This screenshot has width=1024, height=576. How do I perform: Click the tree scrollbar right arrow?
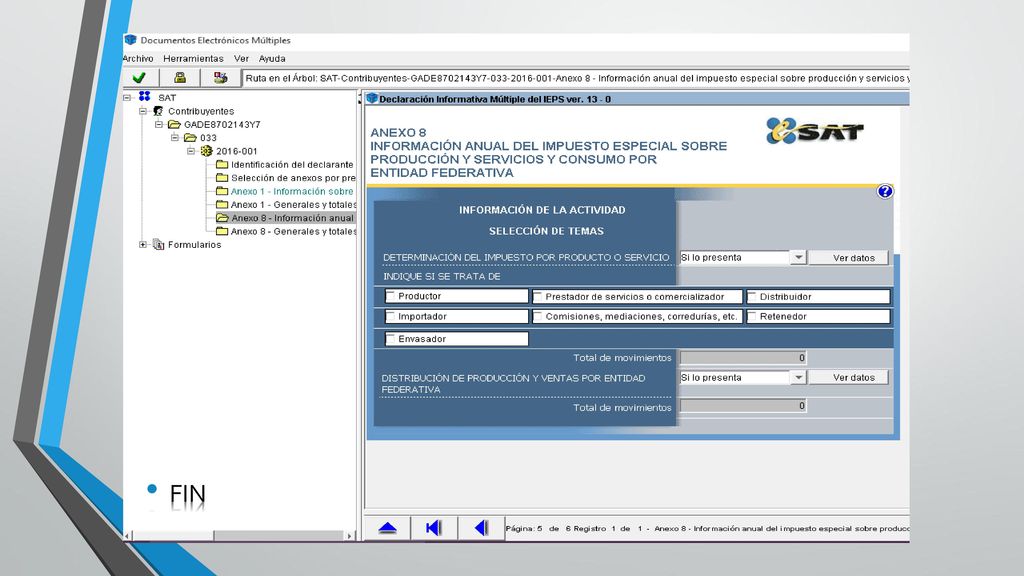[x=349, y=536]
